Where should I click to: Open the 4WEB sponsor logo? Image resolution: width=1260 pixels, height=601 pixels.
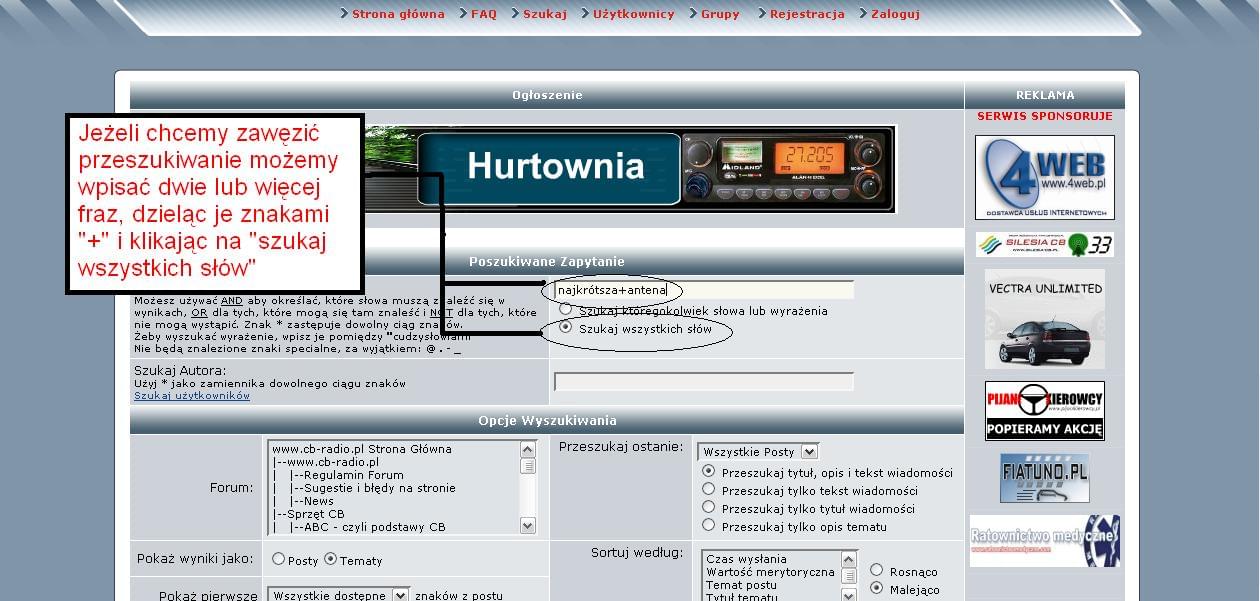coord(1045,177)
